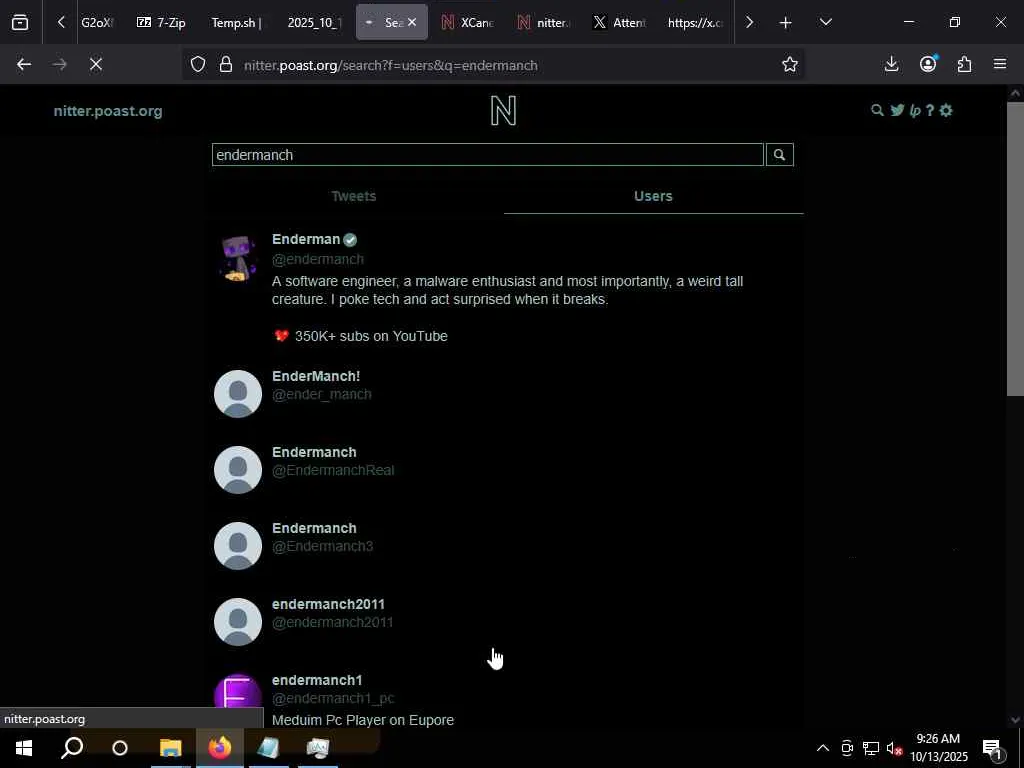This screenshot has width=1024, height=768.
Task: Click the address bar URL
Action: pos(391,65)
